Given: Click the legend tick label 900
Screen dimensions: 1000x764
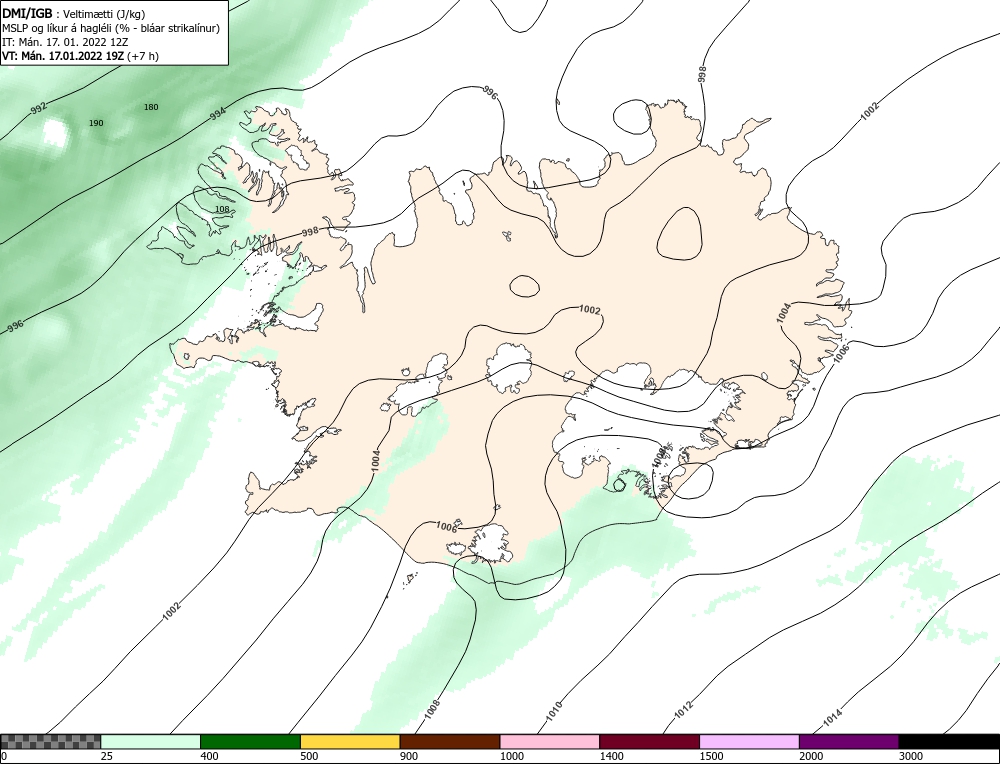Looking at the screenshot, I should (x=409, y=756).
